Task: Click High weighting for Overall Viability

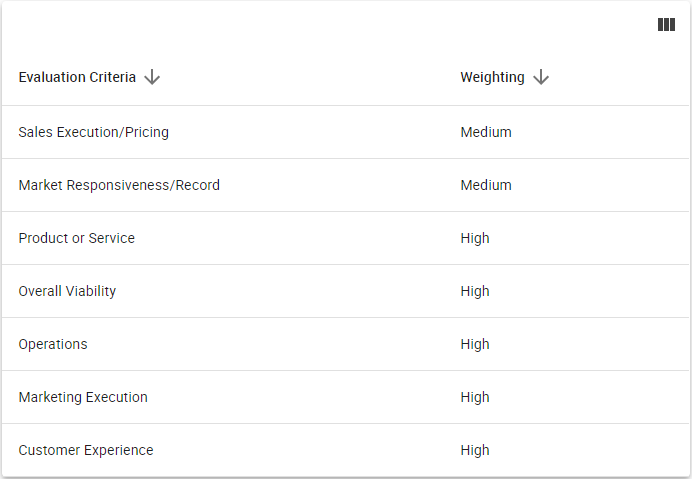Action: tap(475, 291)
